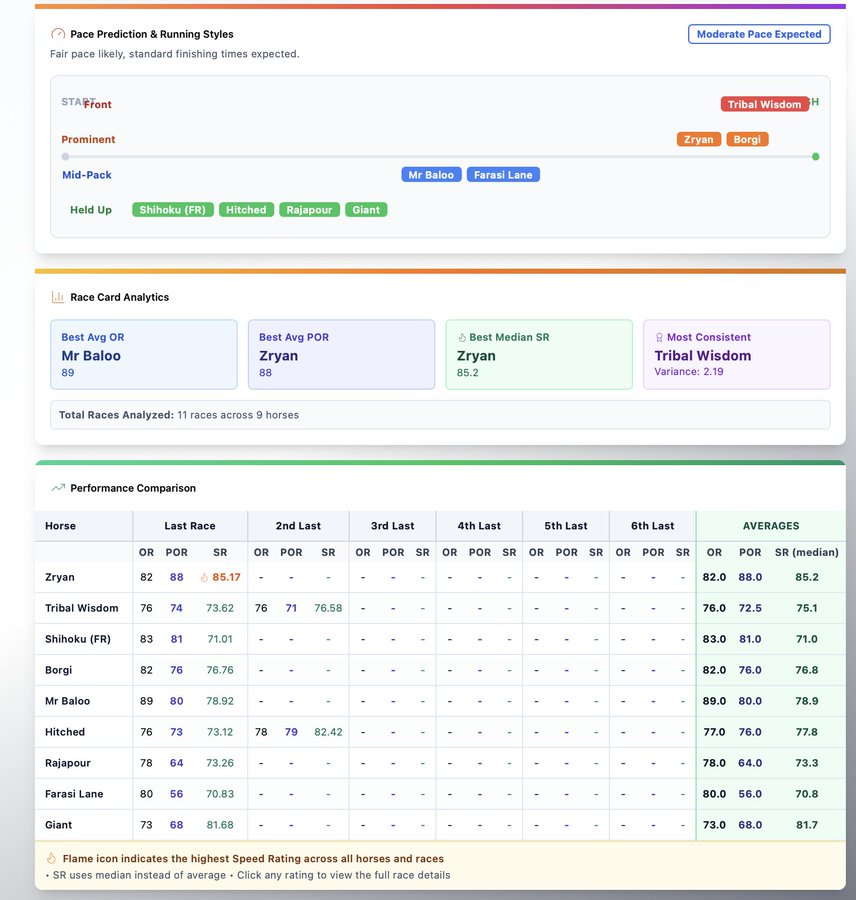Click Zryan's last race POR 88
856x900 pixels.
coord(176,577)
